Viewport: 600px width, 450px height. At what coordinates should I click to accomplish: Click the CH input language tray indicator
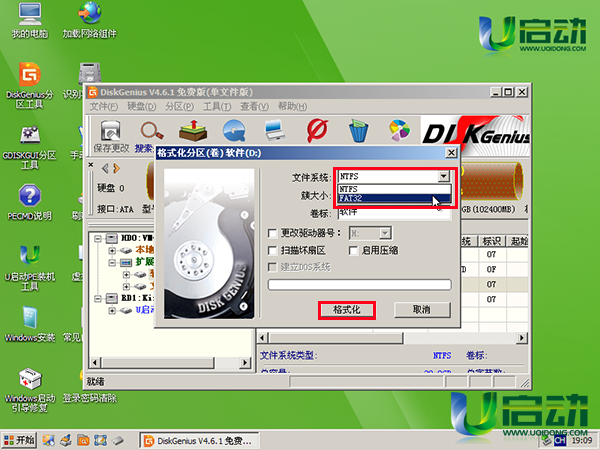coord(560,441)
